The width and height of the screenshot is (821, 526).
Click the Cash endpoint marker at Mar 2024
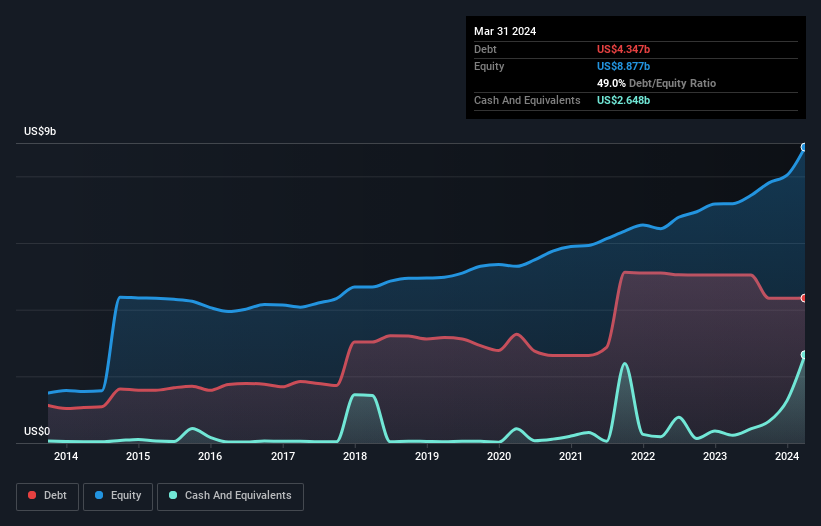(x=804, y=355)
